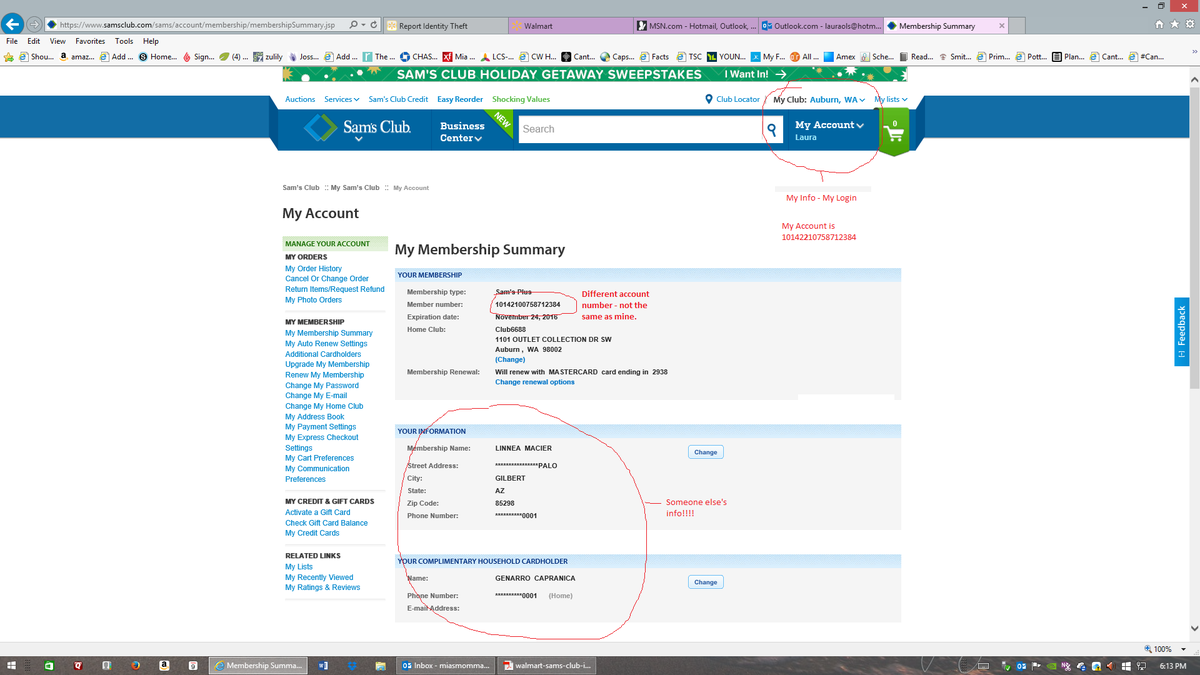Viewport: 1200px width, 675px height.
Task: Switch to the Walmart tab
Action: click(570, 26)
